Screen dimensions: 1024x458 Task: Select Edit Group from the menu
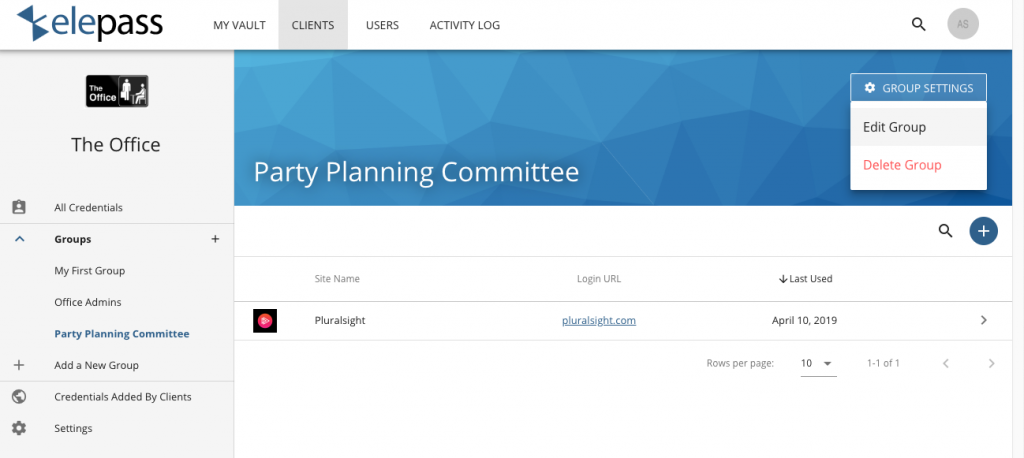(x=894, y=127)
